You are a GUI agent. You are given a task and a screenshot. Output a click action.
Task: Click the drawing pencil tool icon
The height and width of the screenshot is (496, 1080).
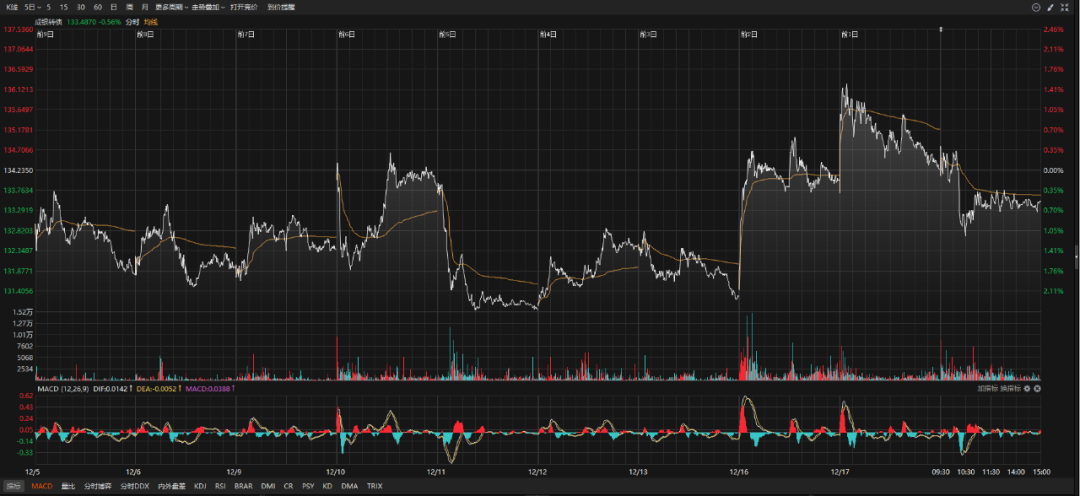[1051, 7]
